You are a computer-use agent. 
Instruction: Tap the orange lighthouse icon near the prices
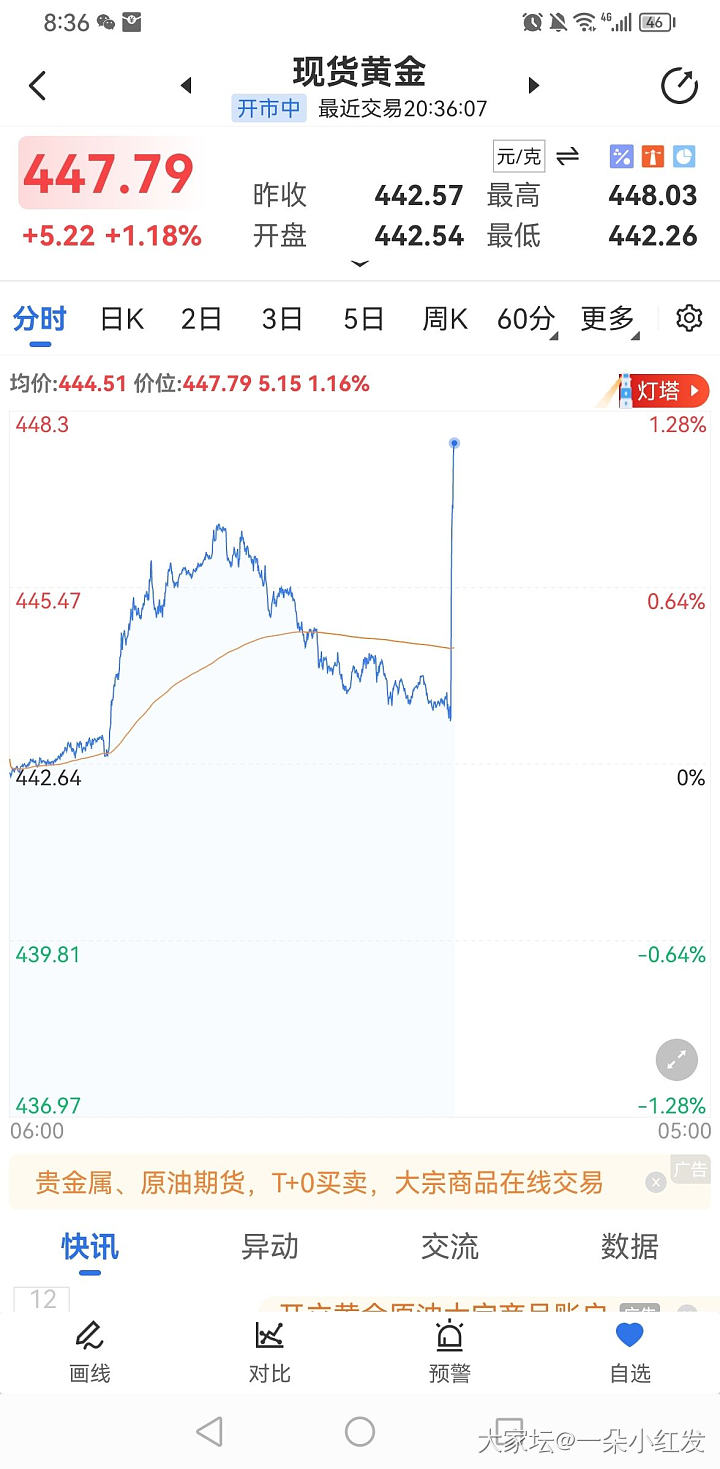pyautogui.click(x=653, y=156)
